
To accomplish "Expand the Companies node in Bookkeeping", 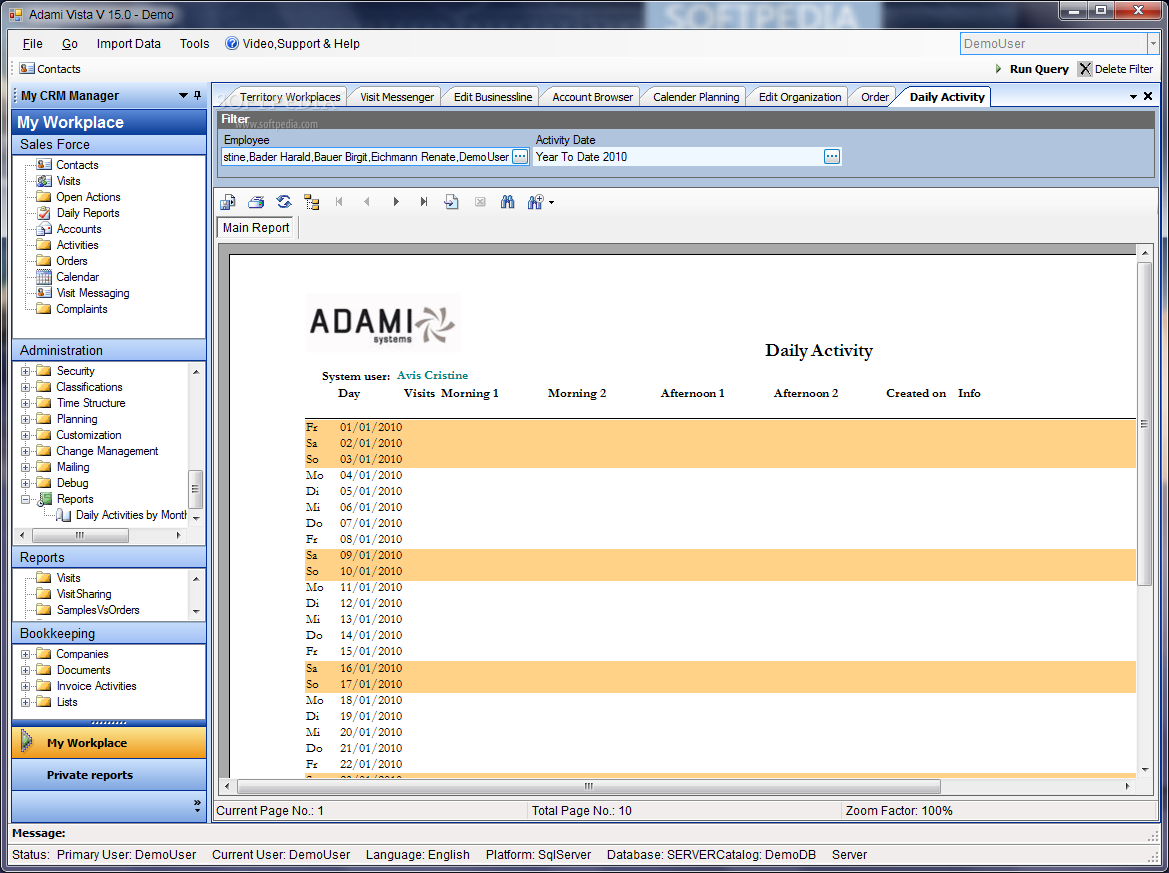I will point(25,655).
